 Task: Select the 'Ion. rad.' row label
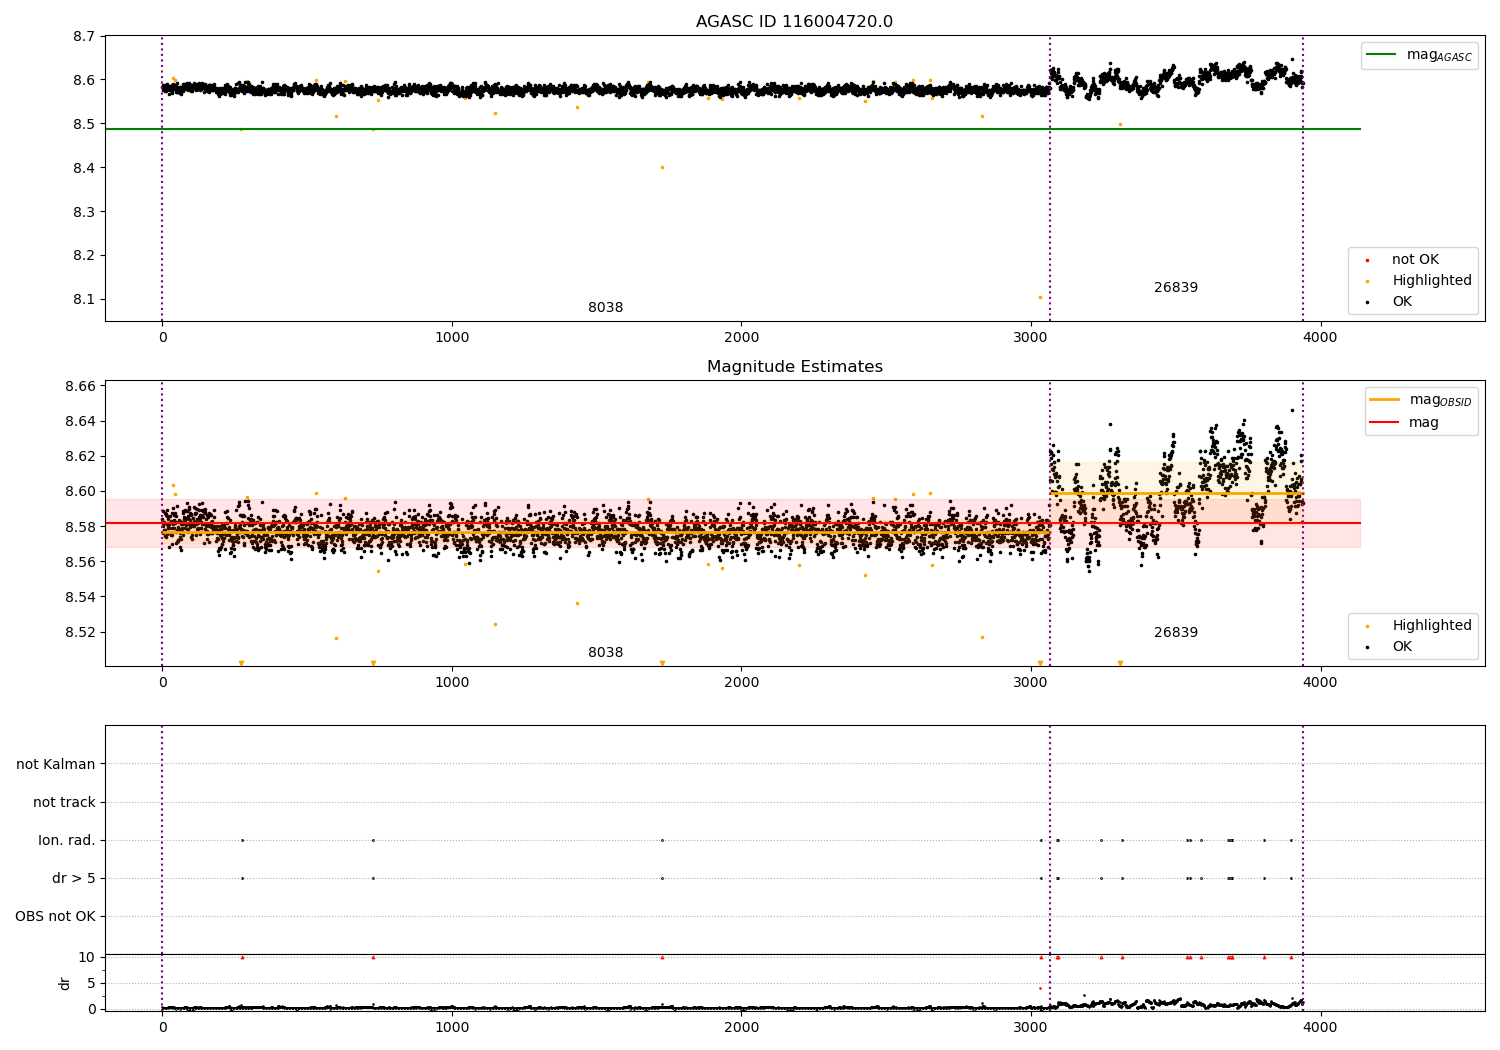(67, 841)
